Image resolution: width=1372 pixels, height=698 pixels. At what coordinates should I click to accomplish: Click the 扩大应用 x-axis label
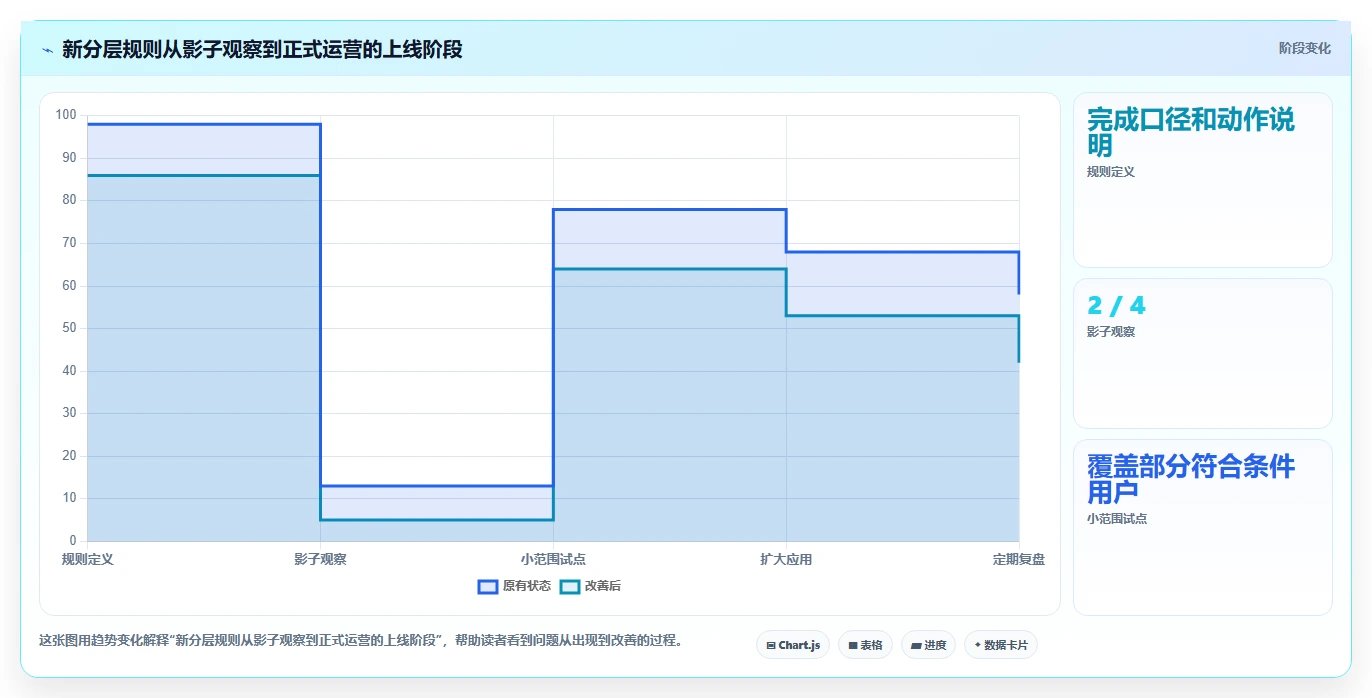[786, 559]
